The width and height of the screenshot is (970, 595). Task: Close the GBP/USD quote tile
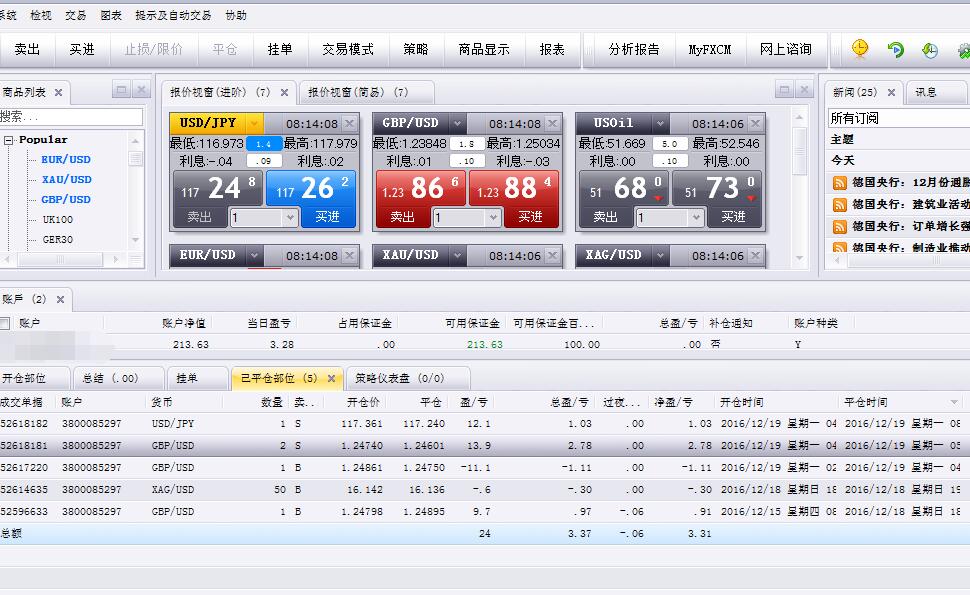click(552, 123)
